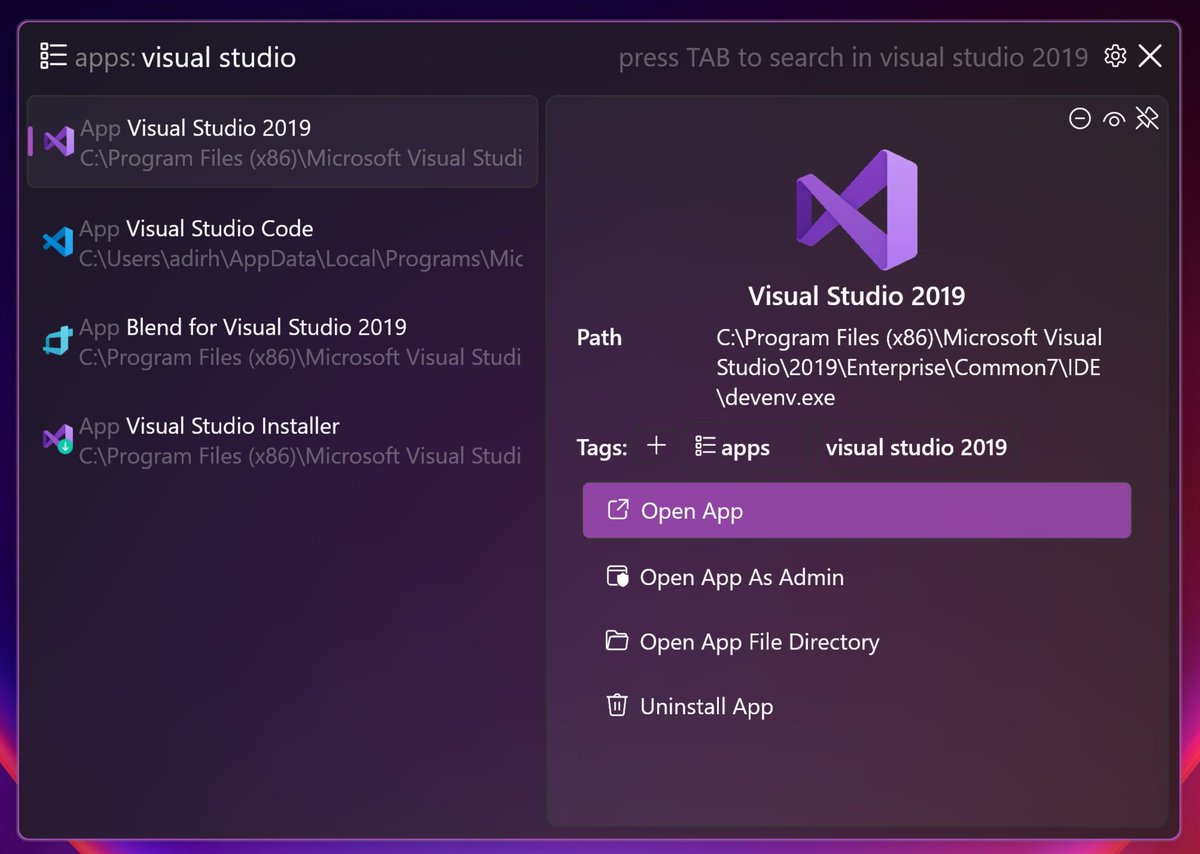Click the folder icon beside Open App File Directory
Viewport: 1200px width, 854px height.
coord(617,640)
